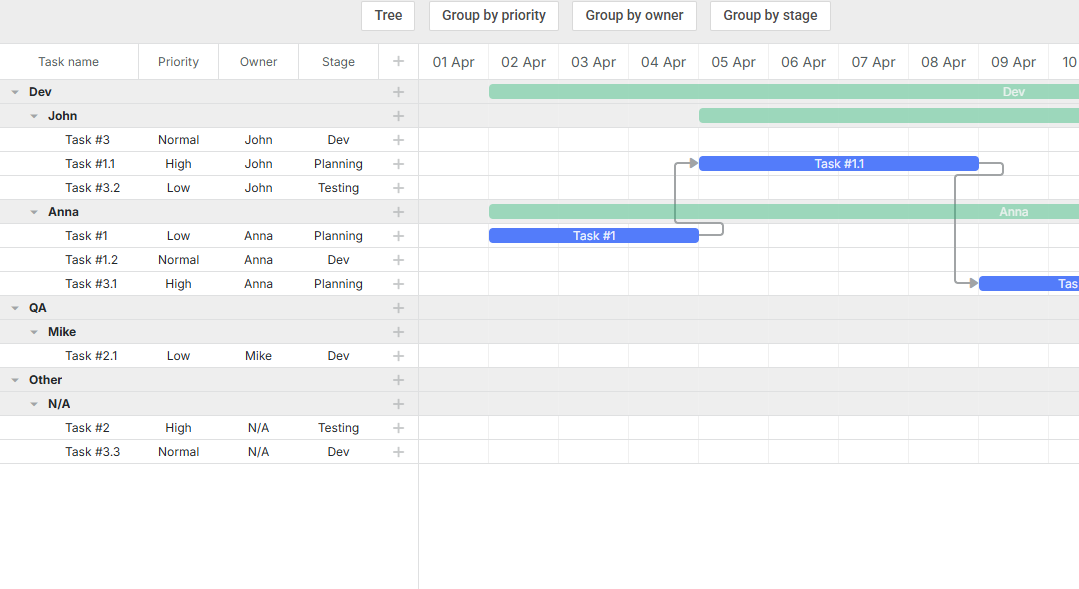The width and height of the screenshot is (1079, 589).
Task: Click the Group by priority button
Action: point(494,16)
